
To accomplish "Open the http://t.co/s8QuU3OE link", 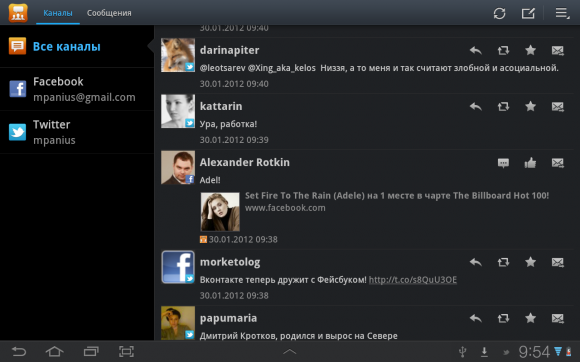I will coord(413,280).
